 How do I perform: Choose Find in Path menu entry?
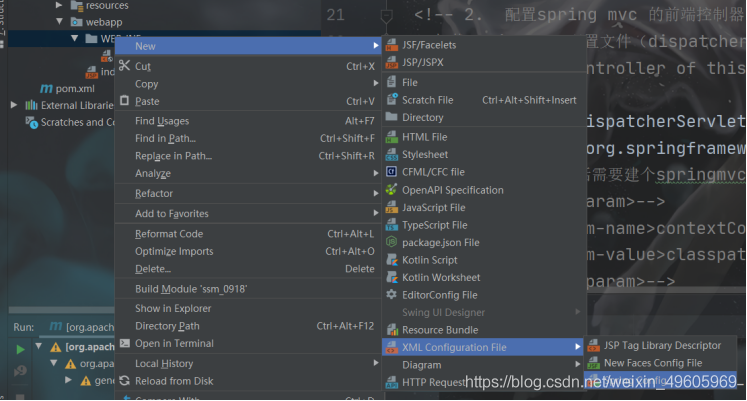click(248, 139)
